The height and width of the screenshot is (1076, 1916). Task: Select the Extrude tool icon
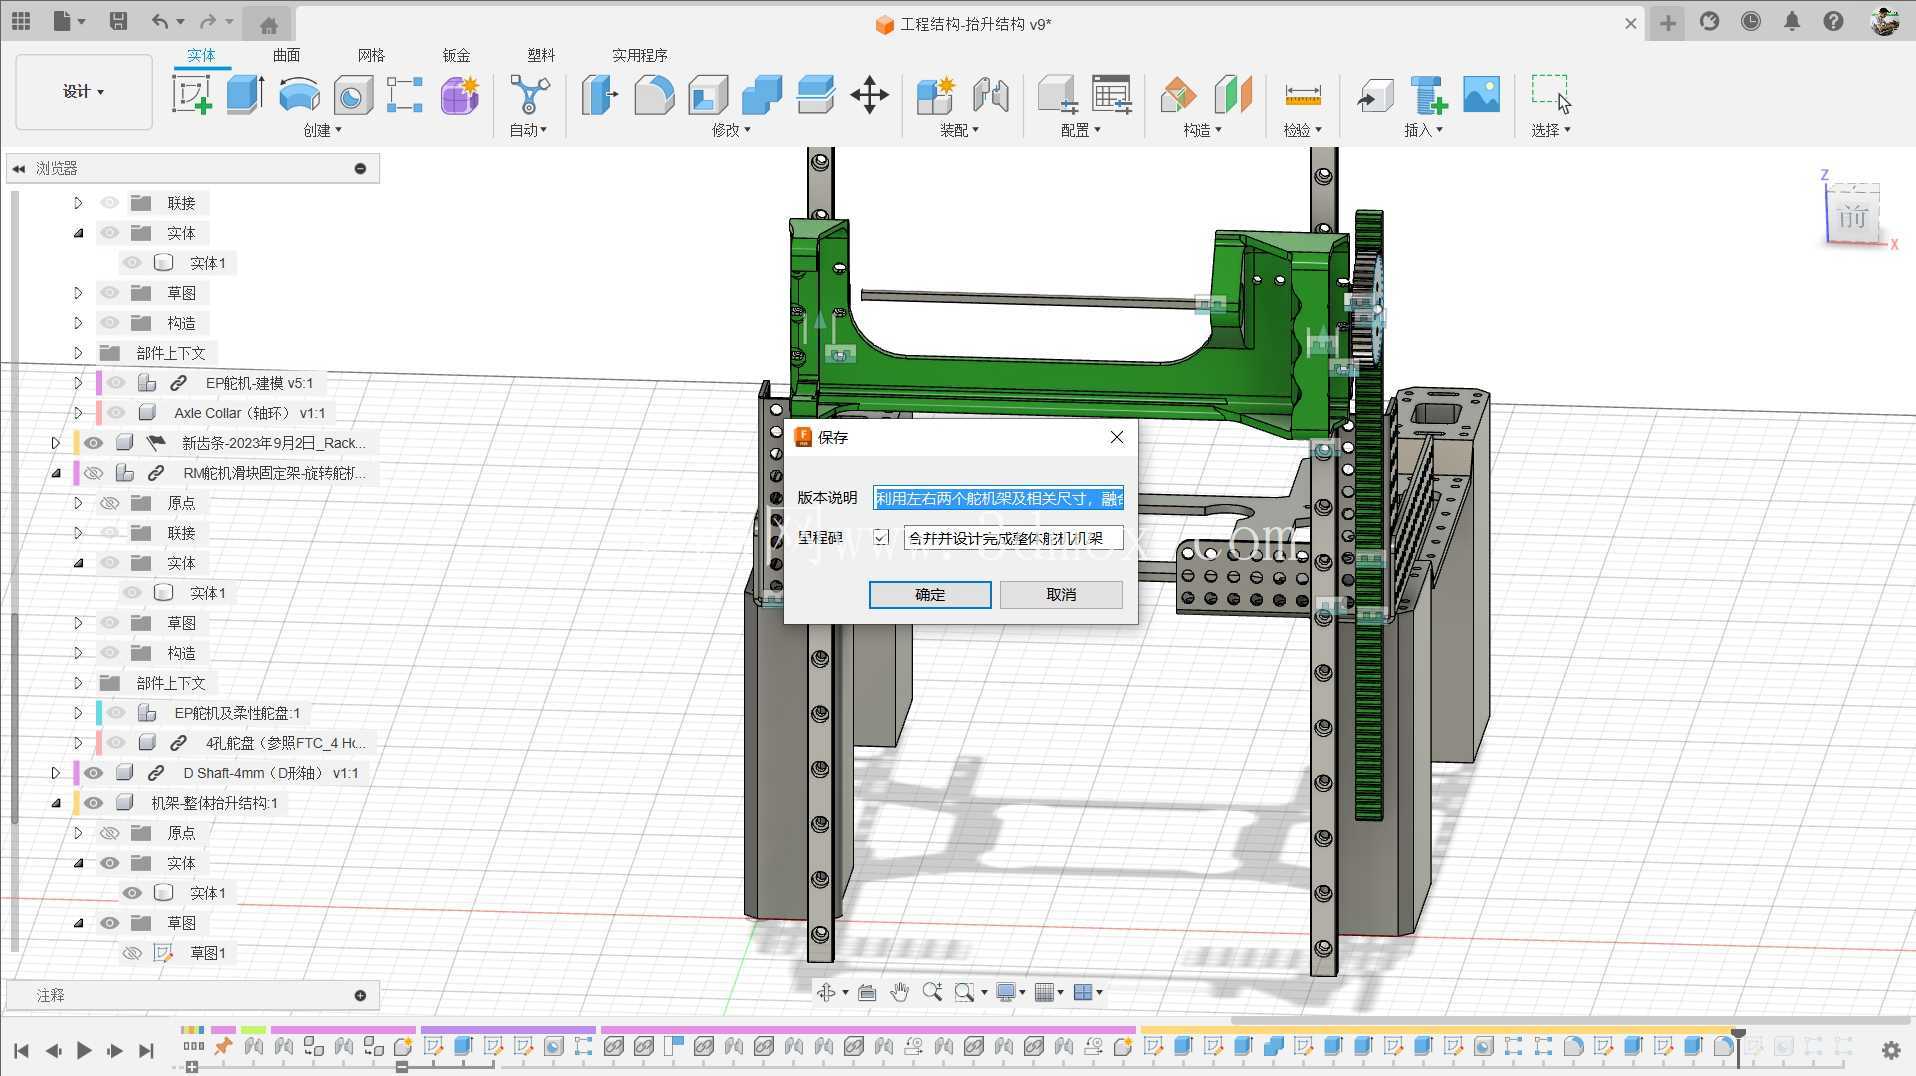coord(245,95)
